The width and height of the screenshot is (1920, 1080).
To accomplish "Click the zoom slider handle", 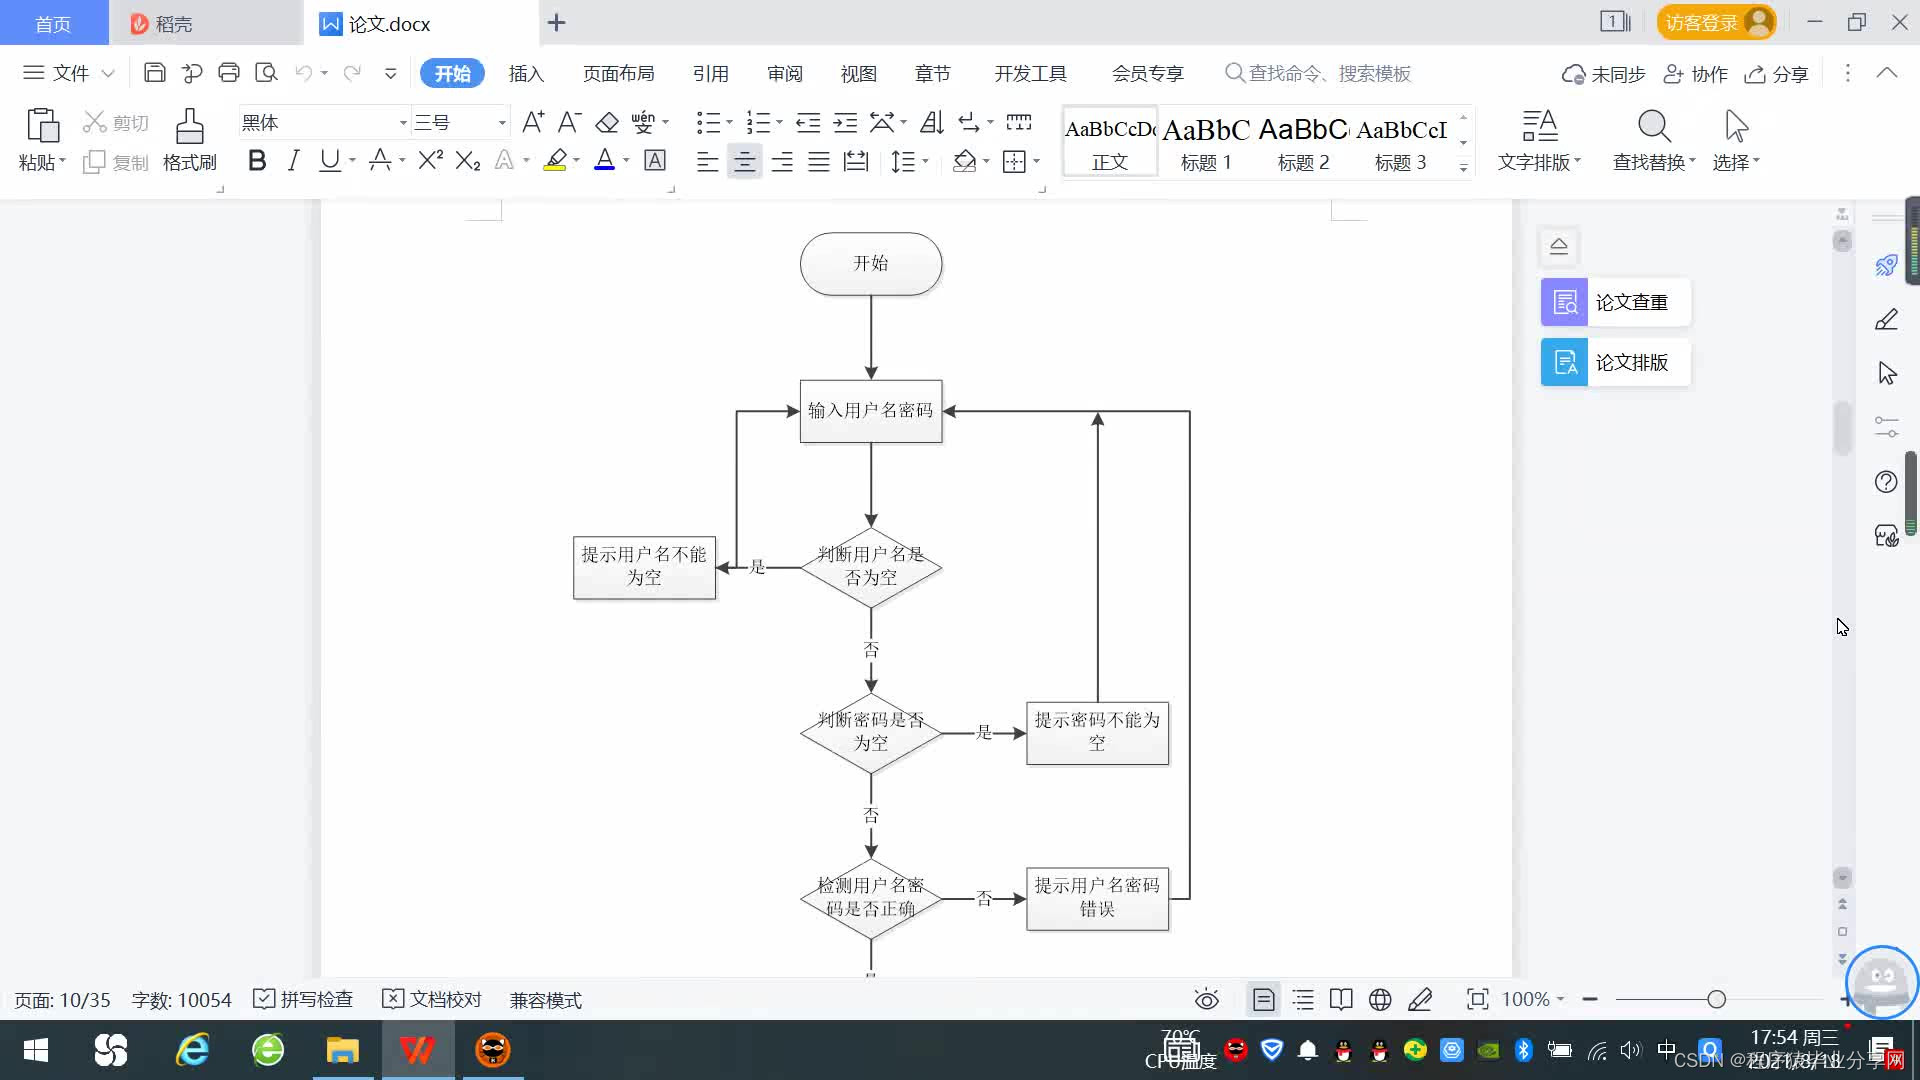I will point(1716,1000).
